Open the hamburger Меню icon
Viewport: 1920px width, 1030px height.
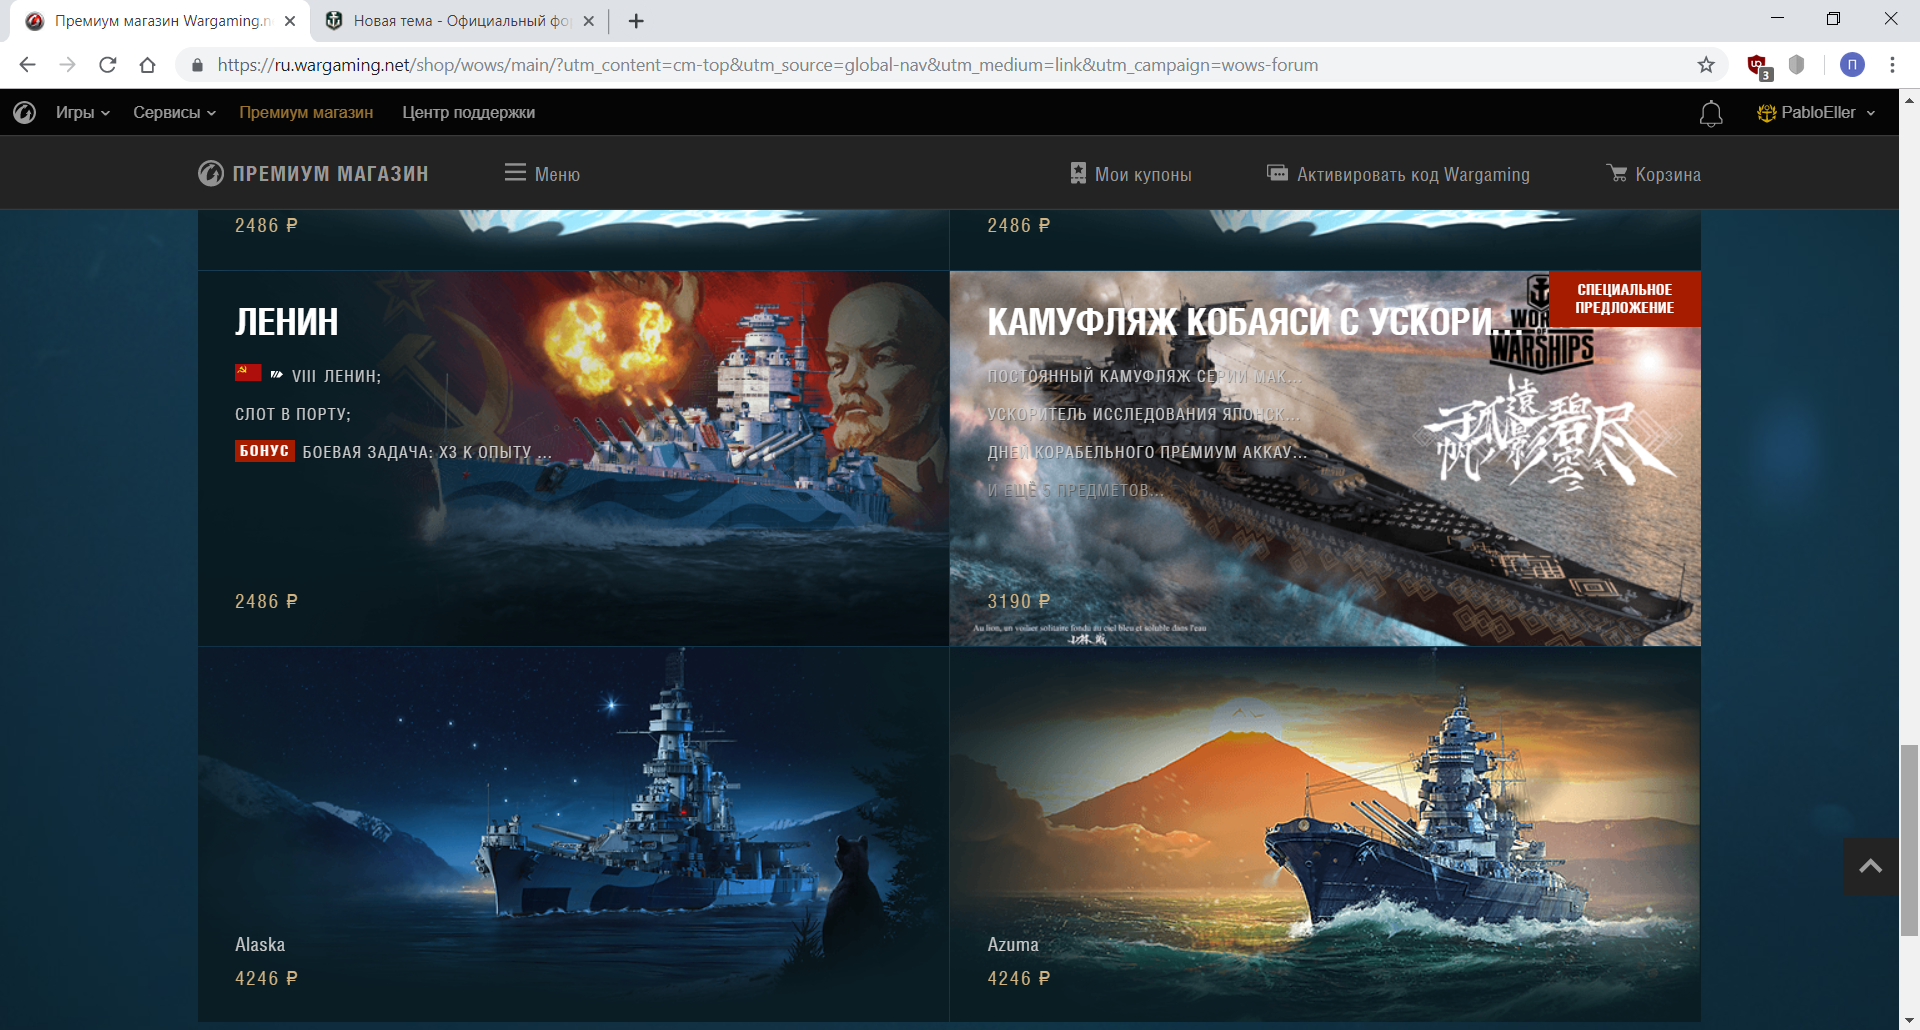[515, 173]
